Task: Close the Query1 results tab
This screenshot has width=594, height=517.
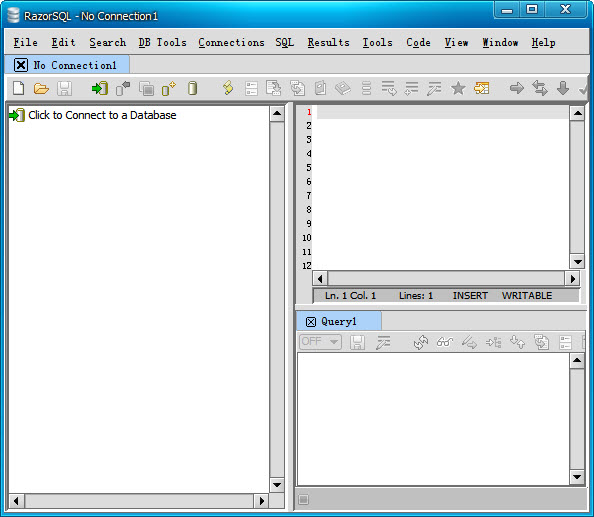Action: point(311,322)
